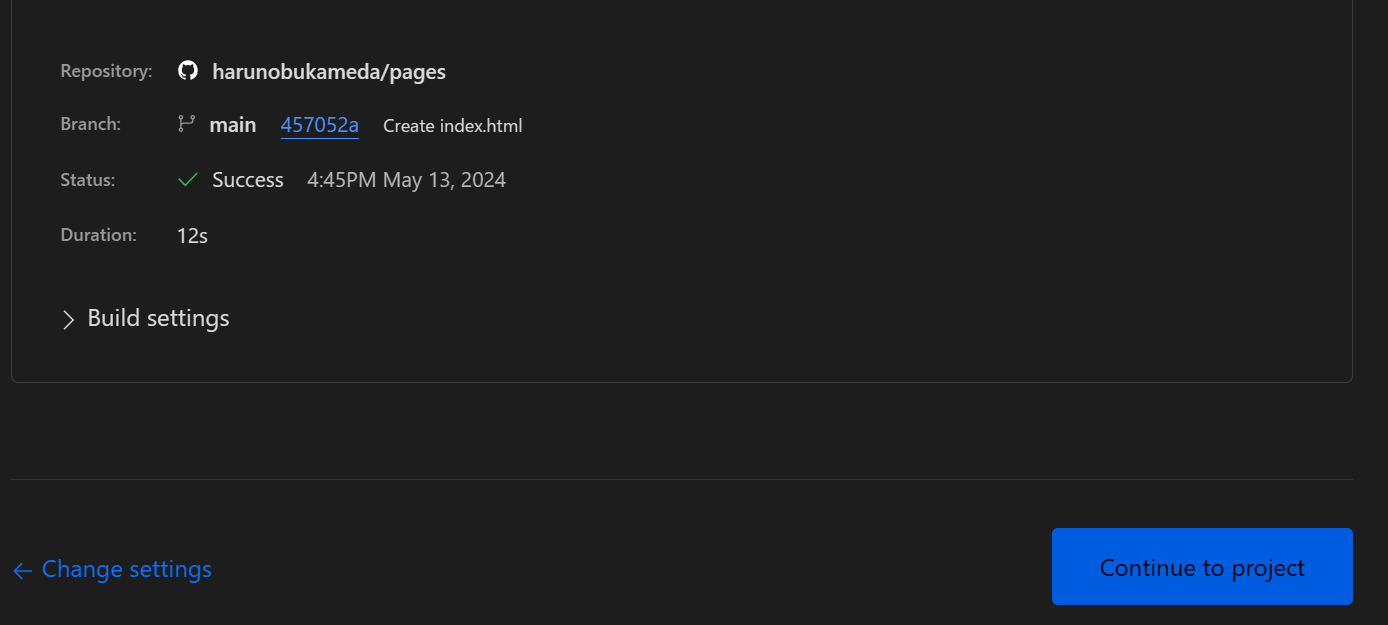The width and height of the screenshot is (1388, 625).
Task: Click the left arrow beside Change settings
Action: click(x=22, y=570)
